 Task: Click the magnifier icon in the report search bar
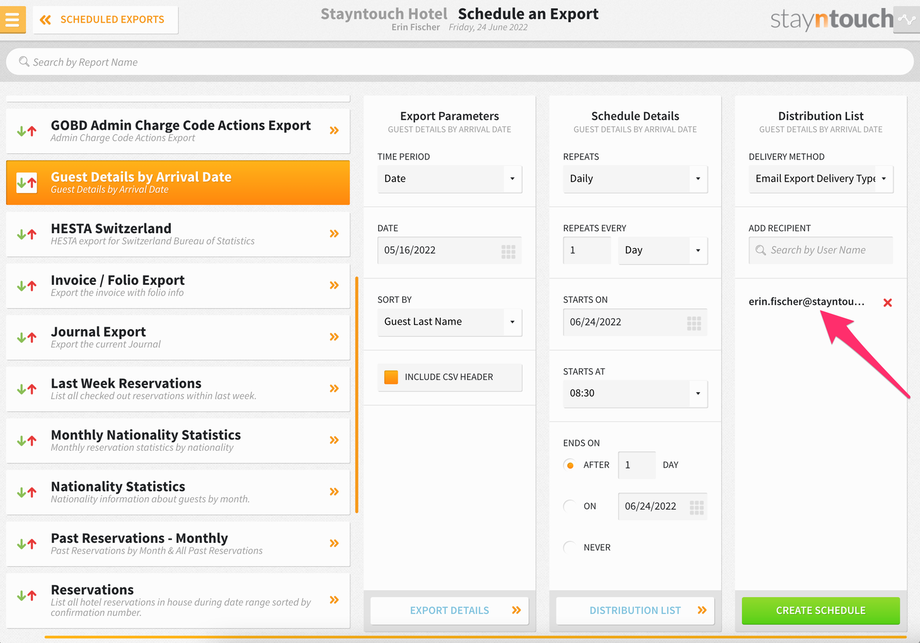23,62
